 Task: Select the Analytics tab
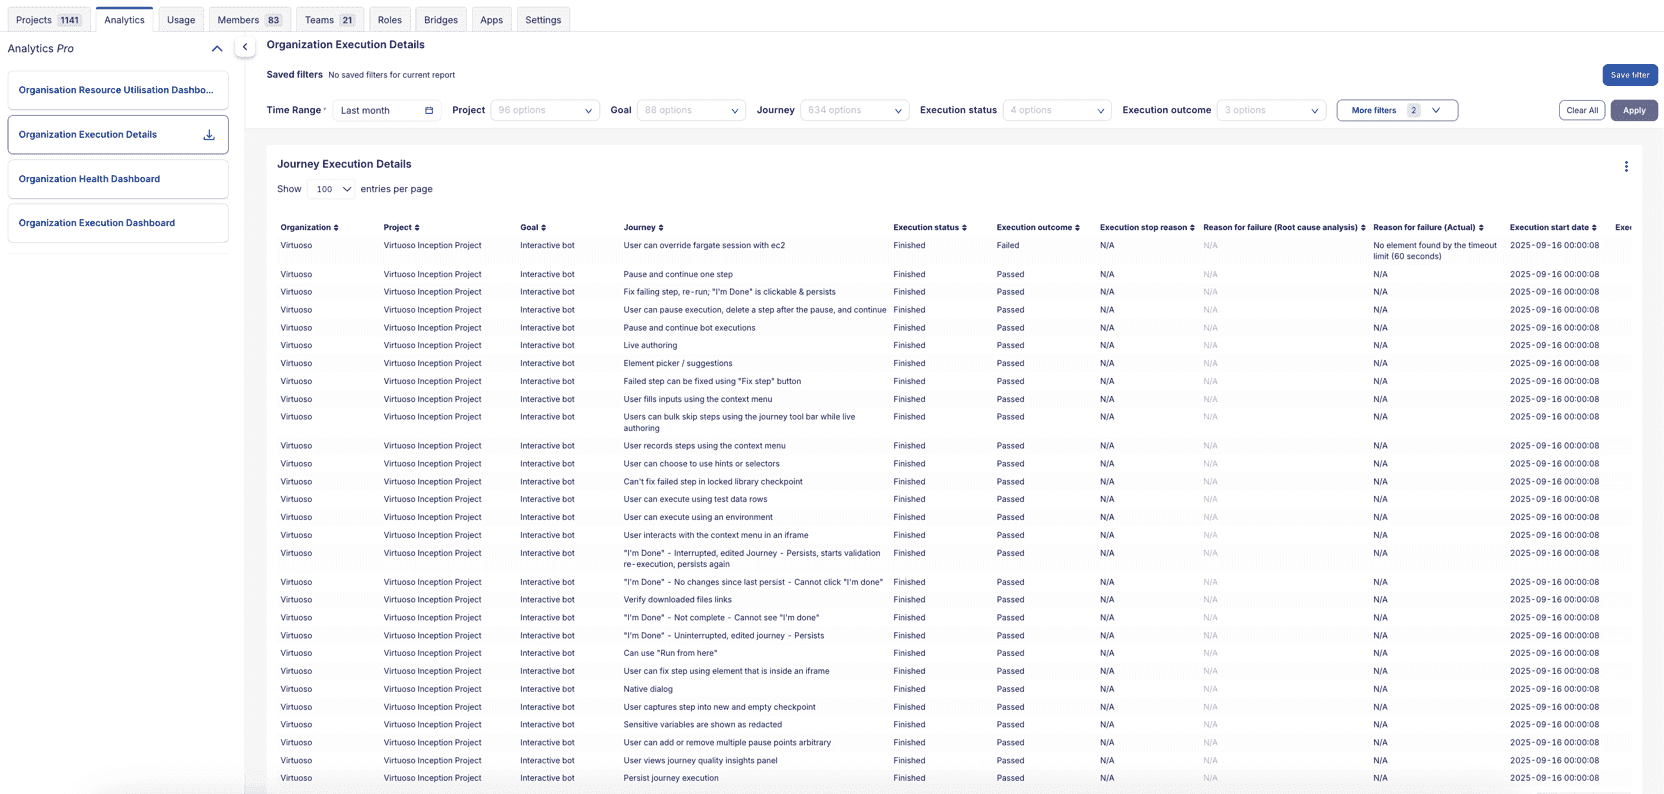(x=125, y=20)
